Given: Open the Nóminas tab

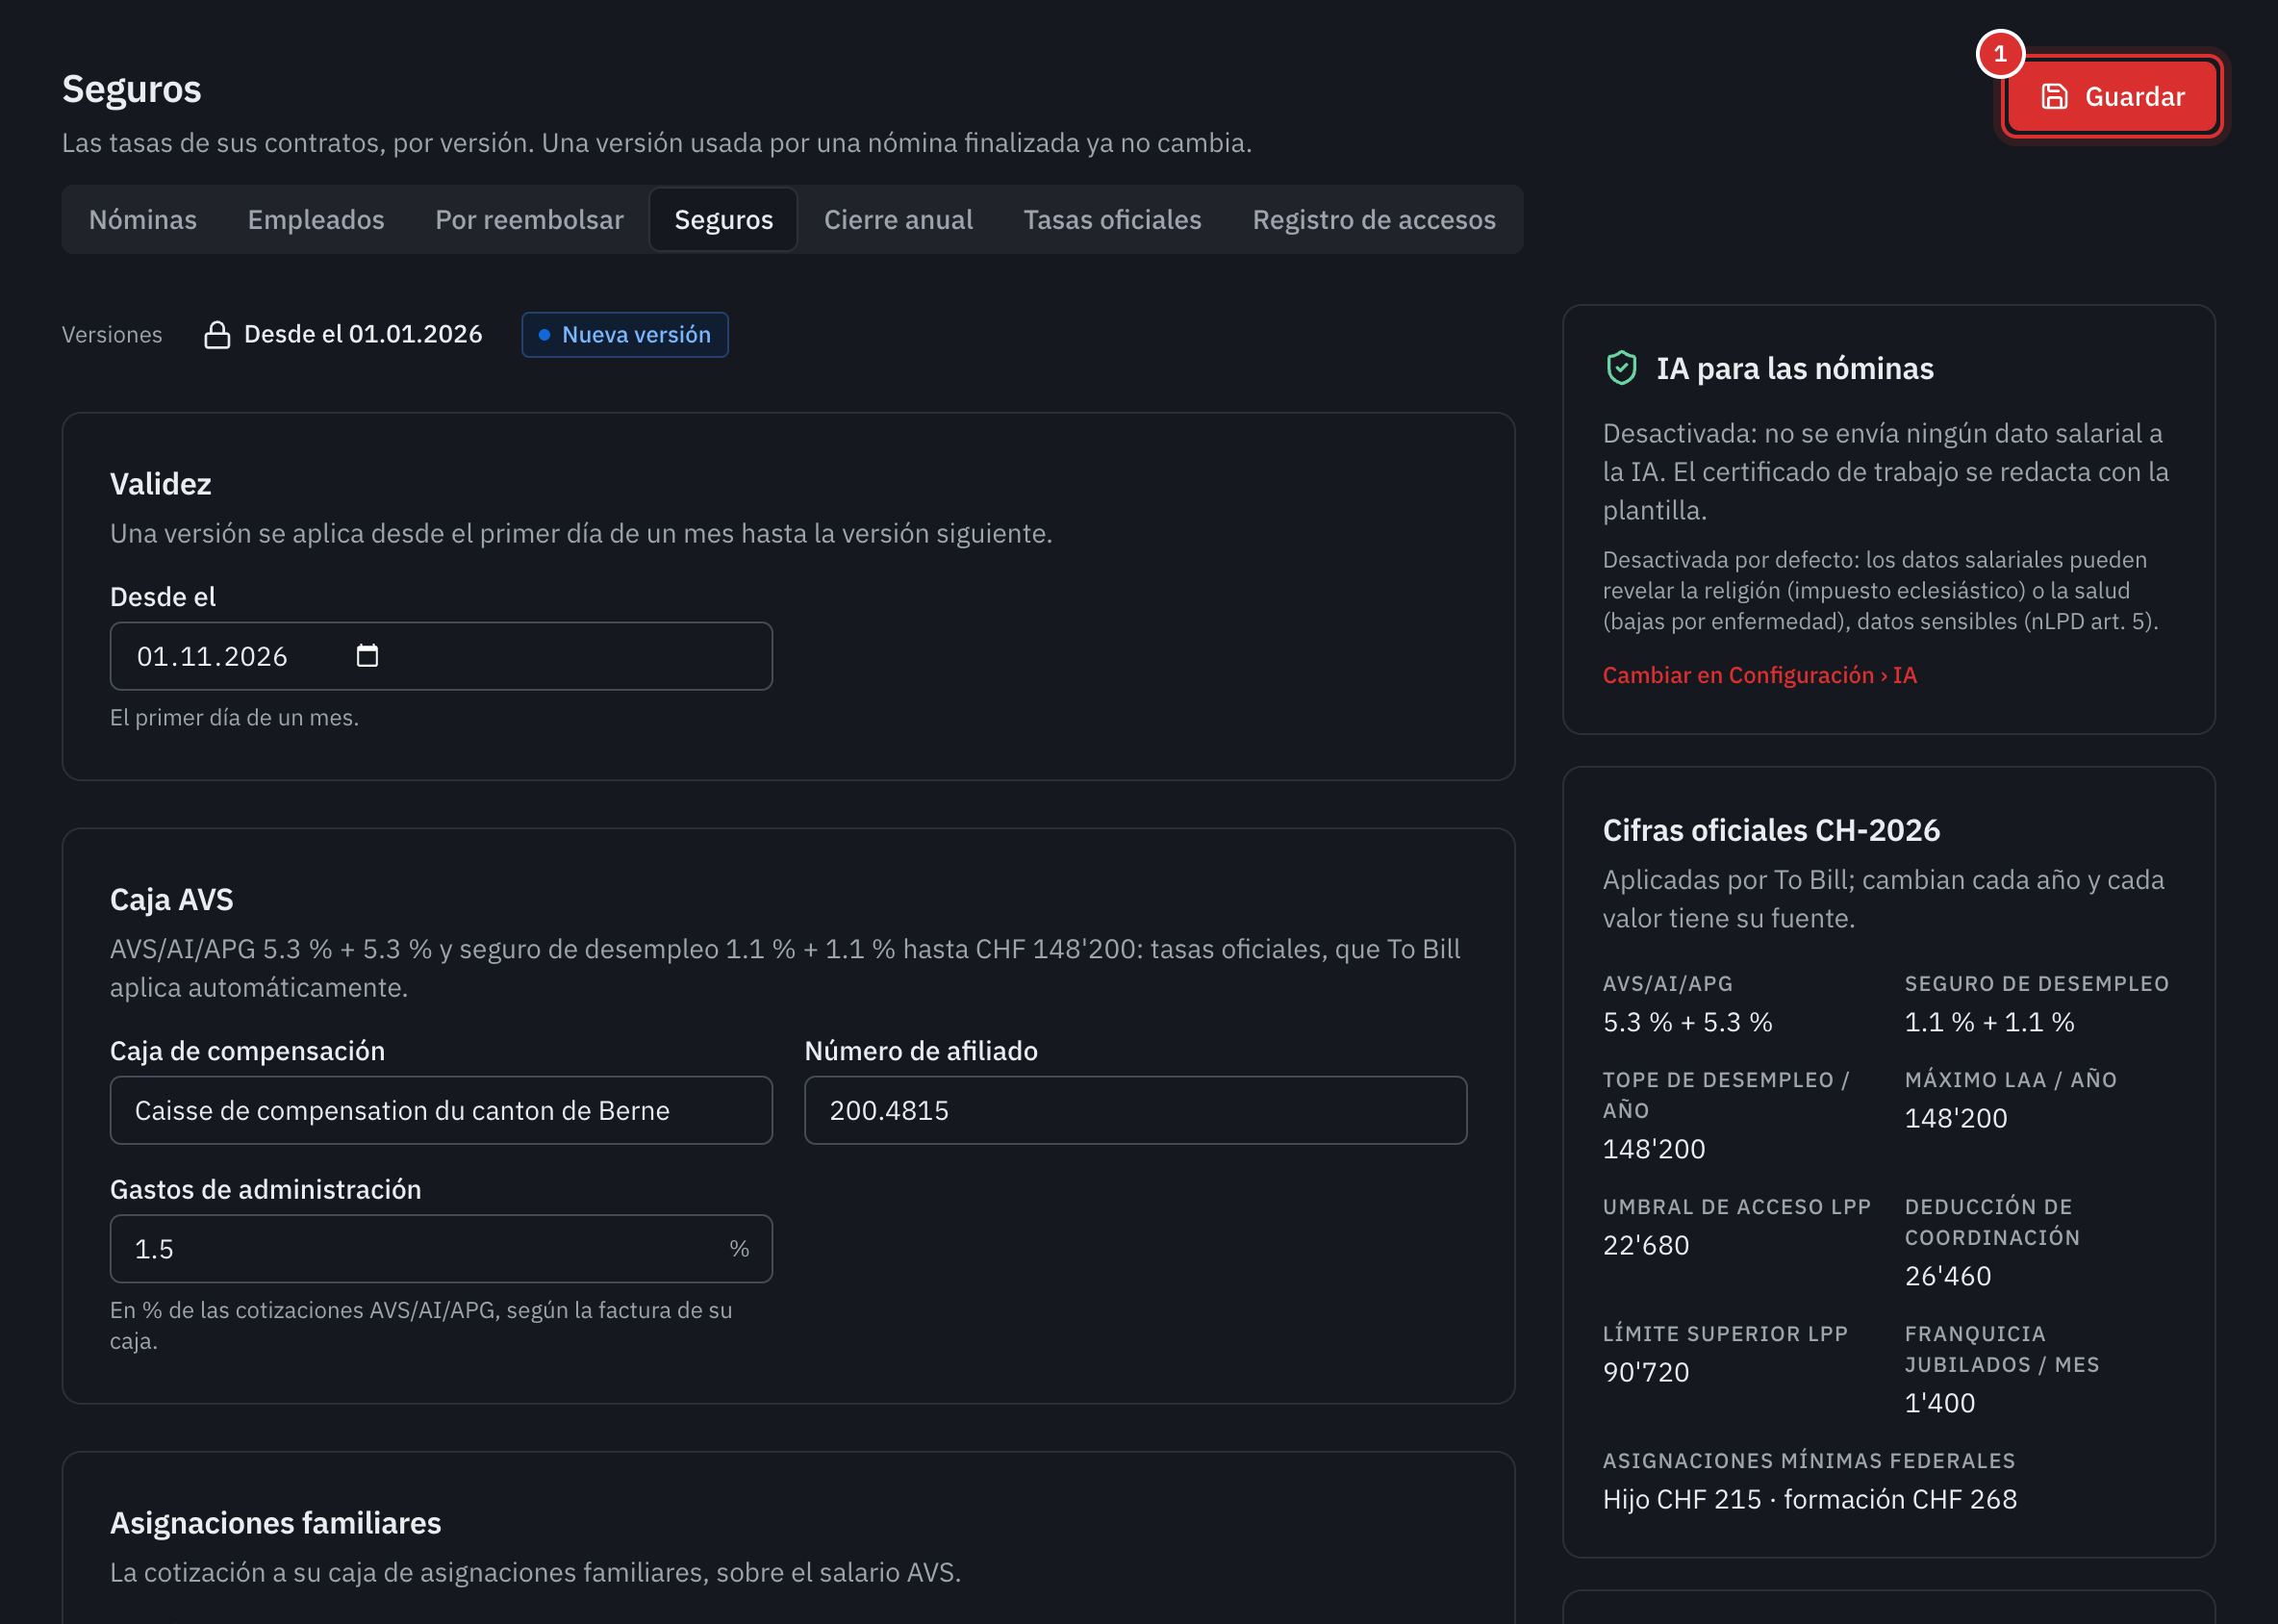Looking at the screenshot, I should pyautogui.click(x=143, y=219).
